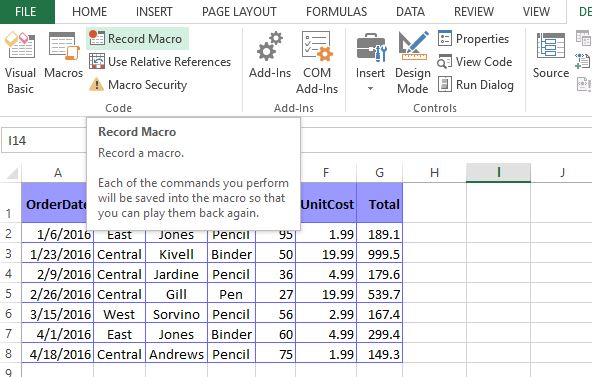
Task: Switch to the REVIEW tab
Action: click(474, 12)
